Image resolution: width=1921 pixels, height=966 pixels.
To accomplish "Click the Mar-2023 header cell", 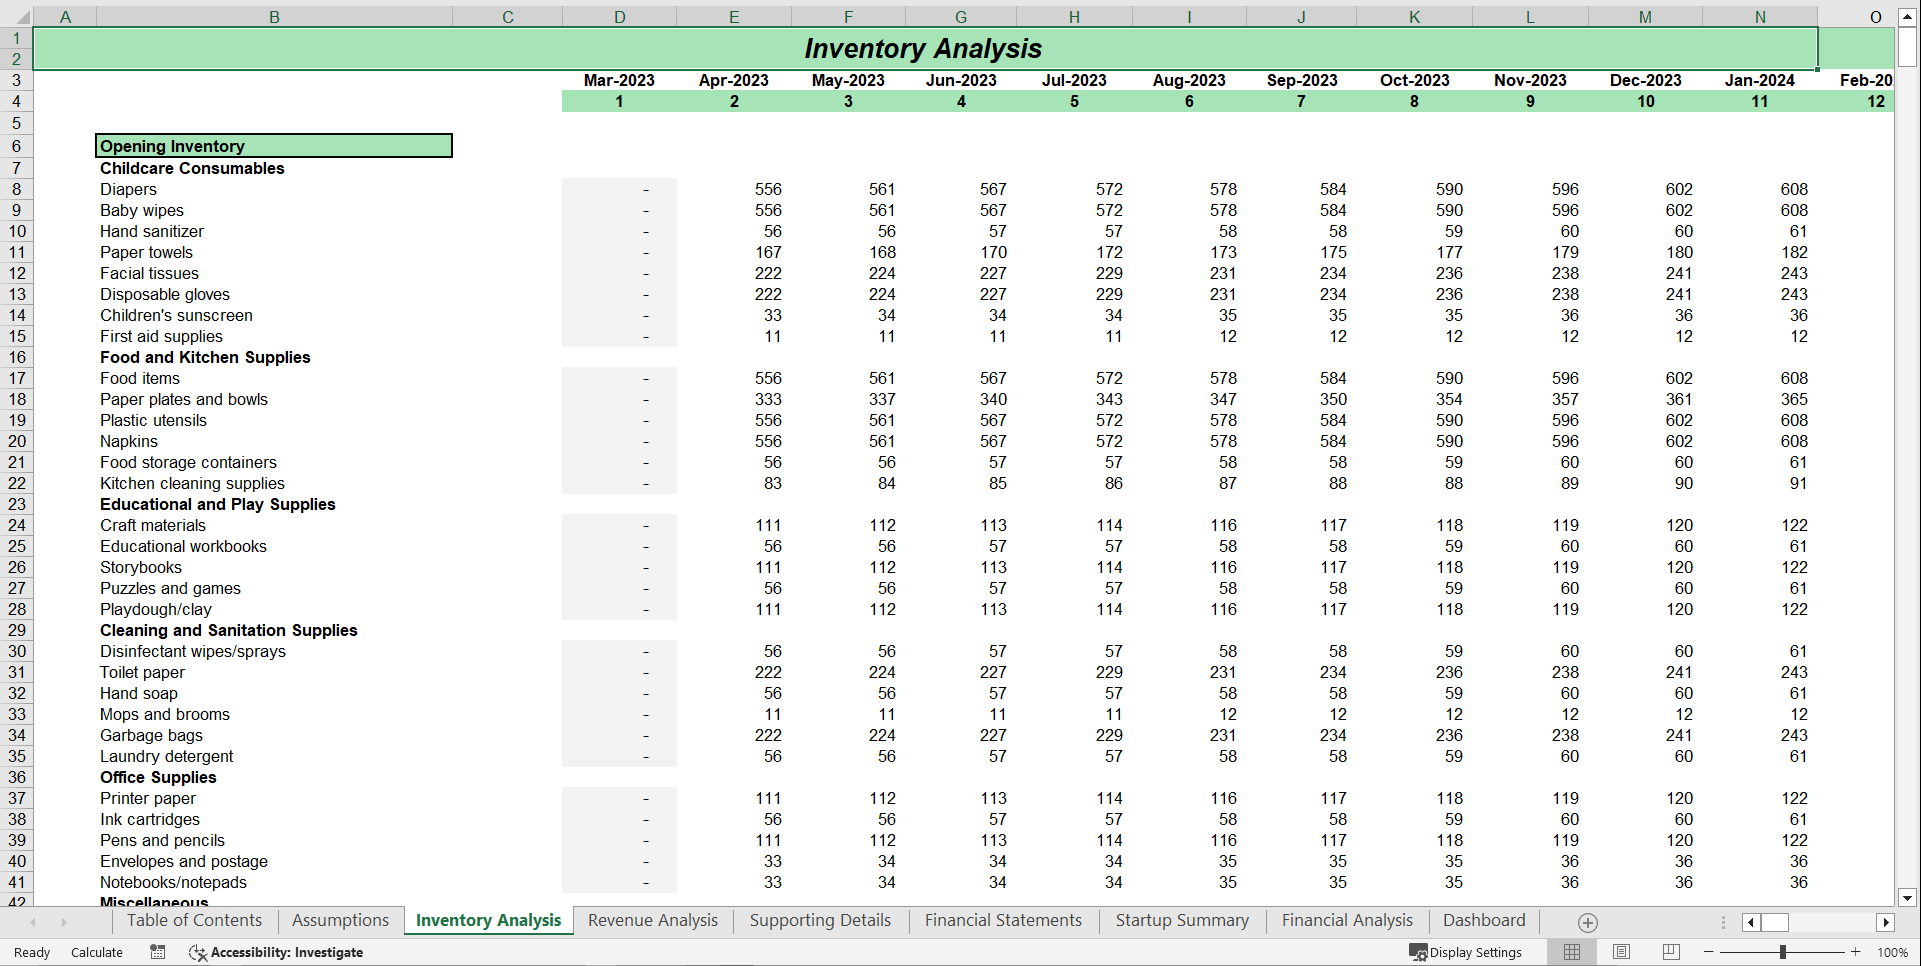I will point(619,80).
